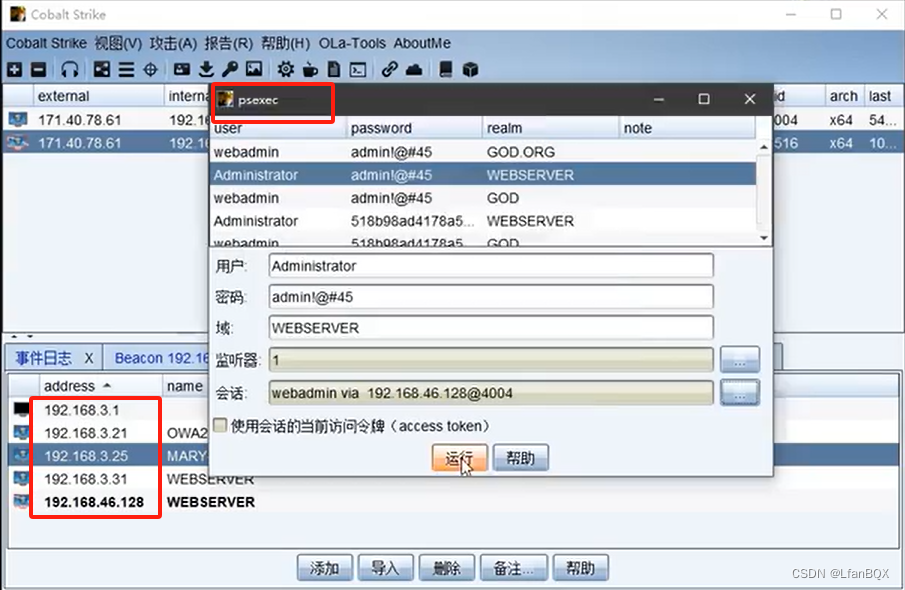Click the 运行 button in psexec dialog
The height and width of the screenshot is (590, 905).
coord(459,458)
